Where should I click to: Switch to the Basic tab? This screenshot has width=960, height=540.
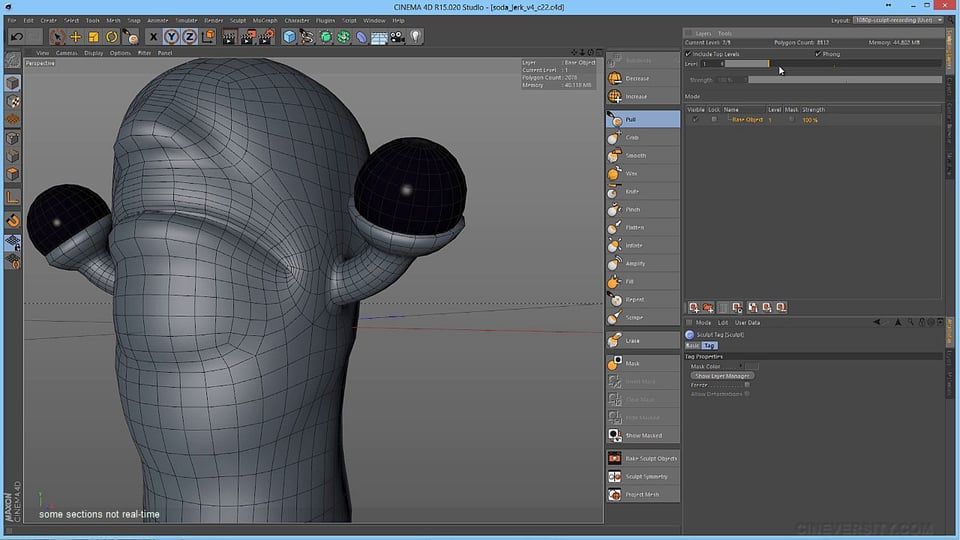692,345
